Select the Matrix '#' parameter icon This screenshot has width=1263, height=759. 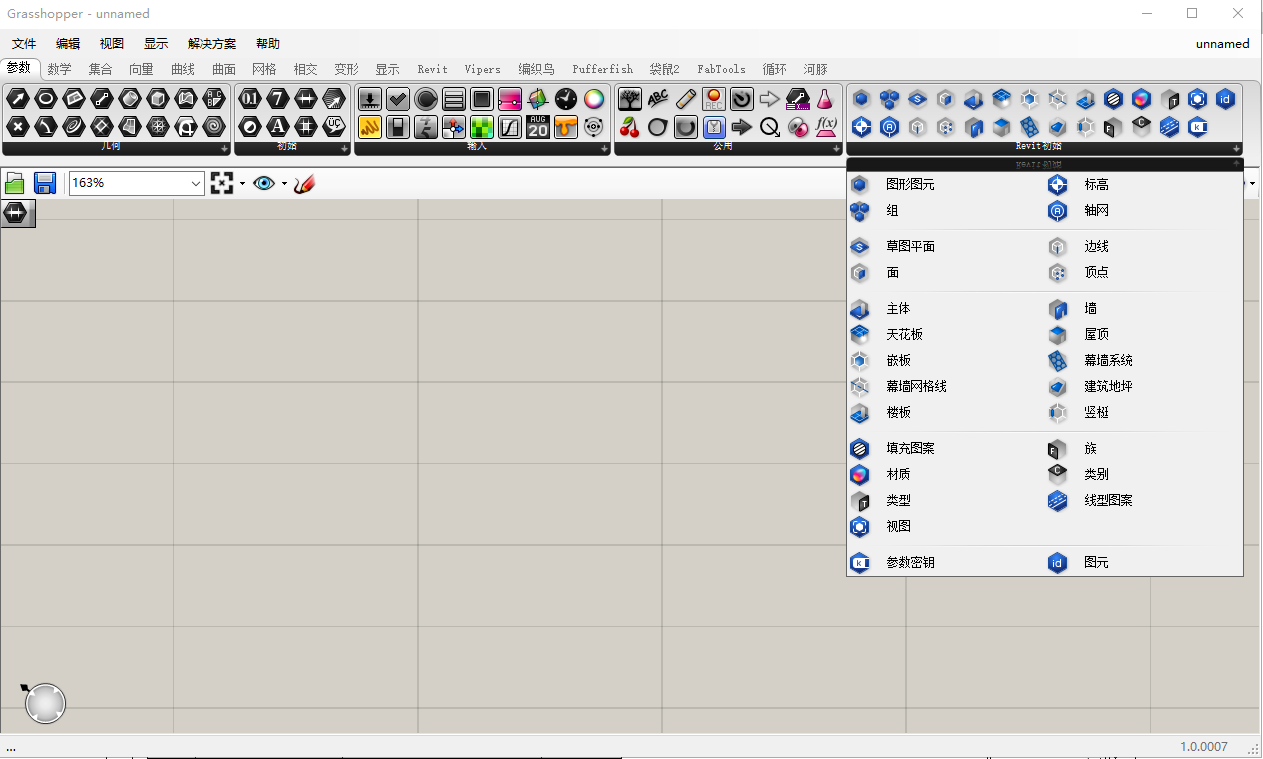point(306,127)
